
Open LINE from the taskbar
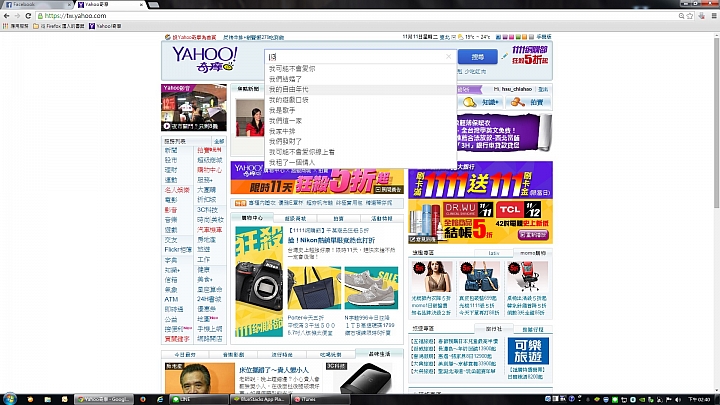pos(198,399)
